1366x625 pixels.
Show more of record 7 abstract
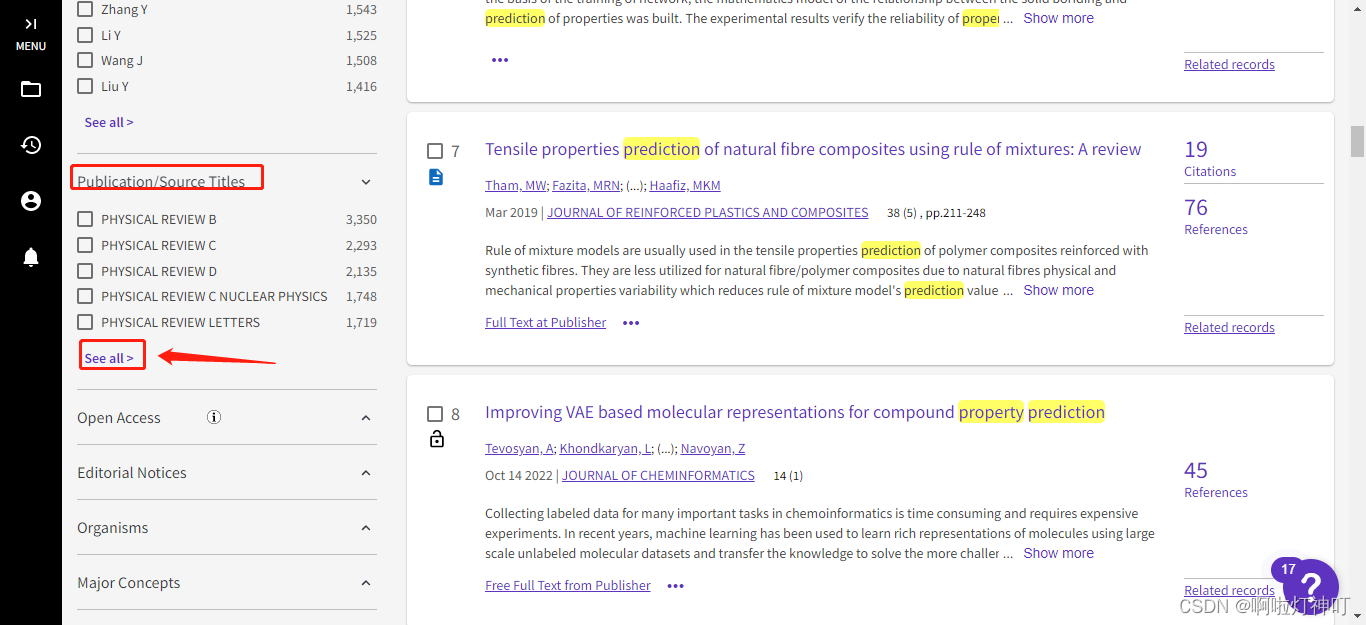tap(1058, 290)
